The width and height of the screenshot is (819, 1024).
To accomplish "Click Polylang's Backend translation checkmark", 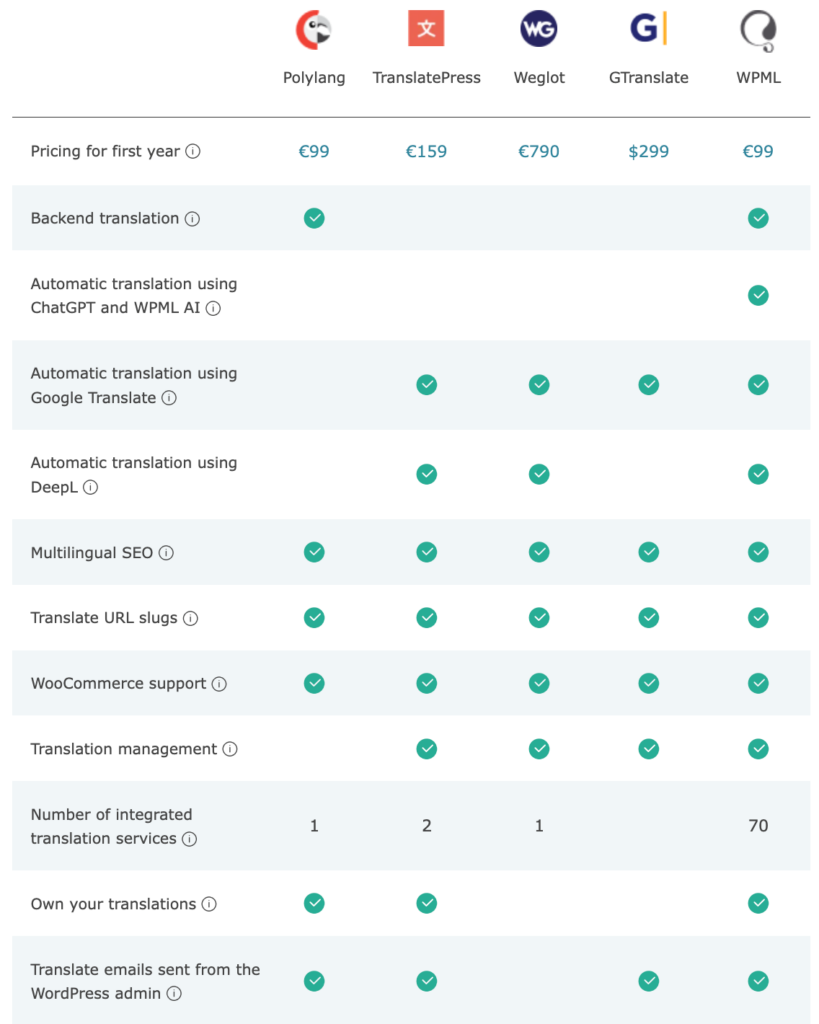I will tap(314, 218).
